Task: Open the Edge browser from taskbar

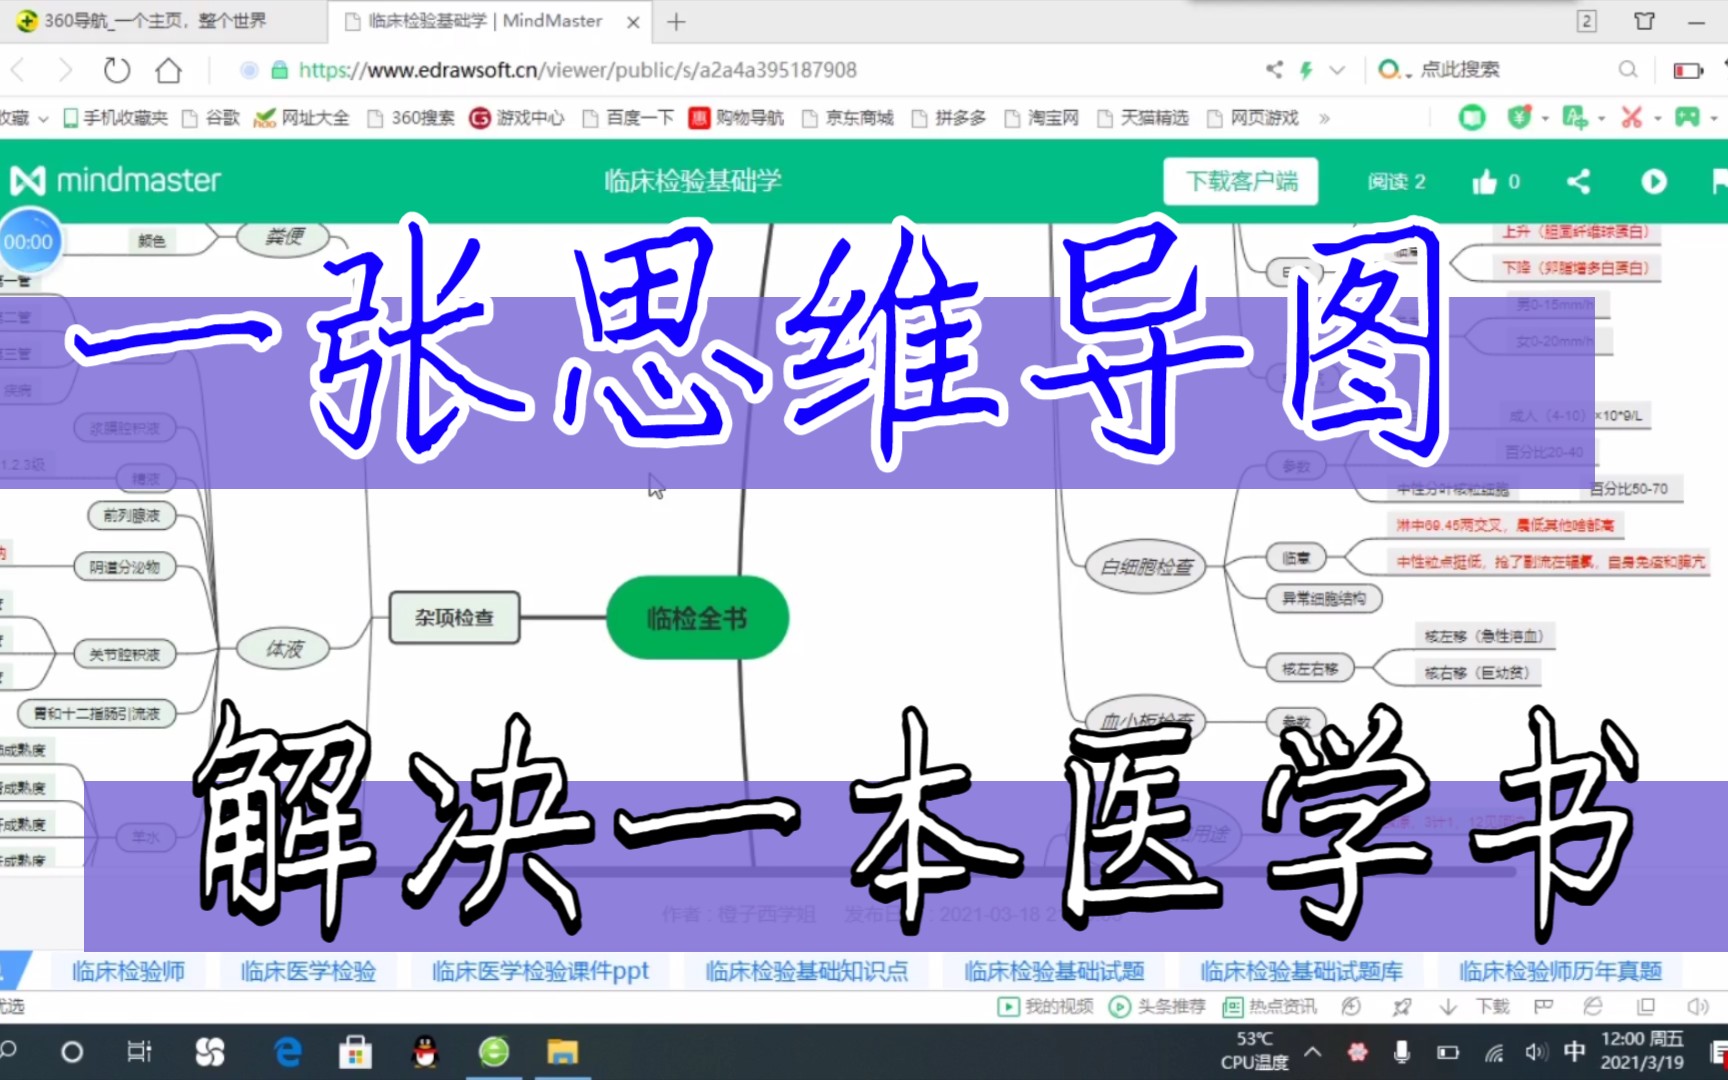Action: pos(288,1052)
